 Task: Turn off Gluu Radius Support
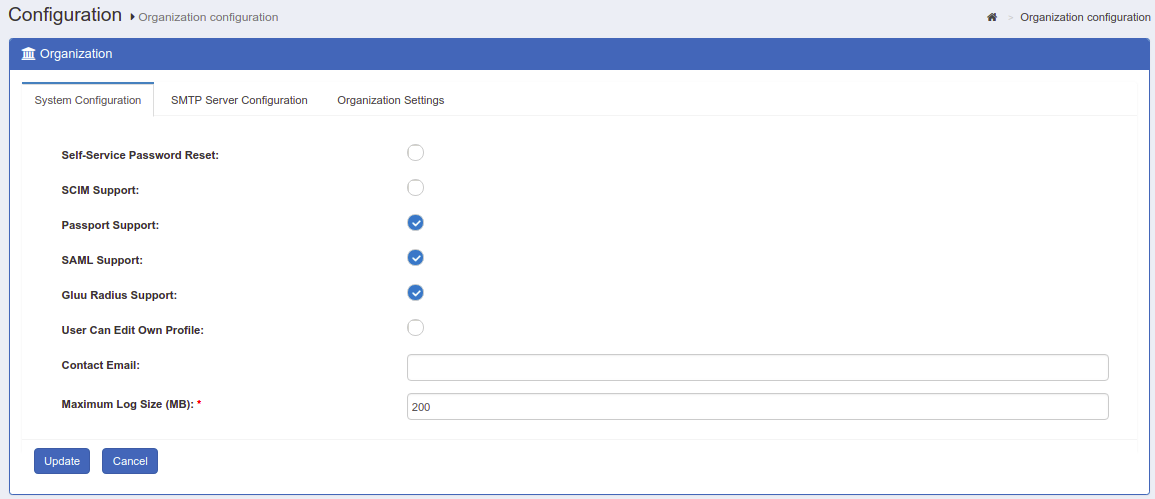click(416, 293)
